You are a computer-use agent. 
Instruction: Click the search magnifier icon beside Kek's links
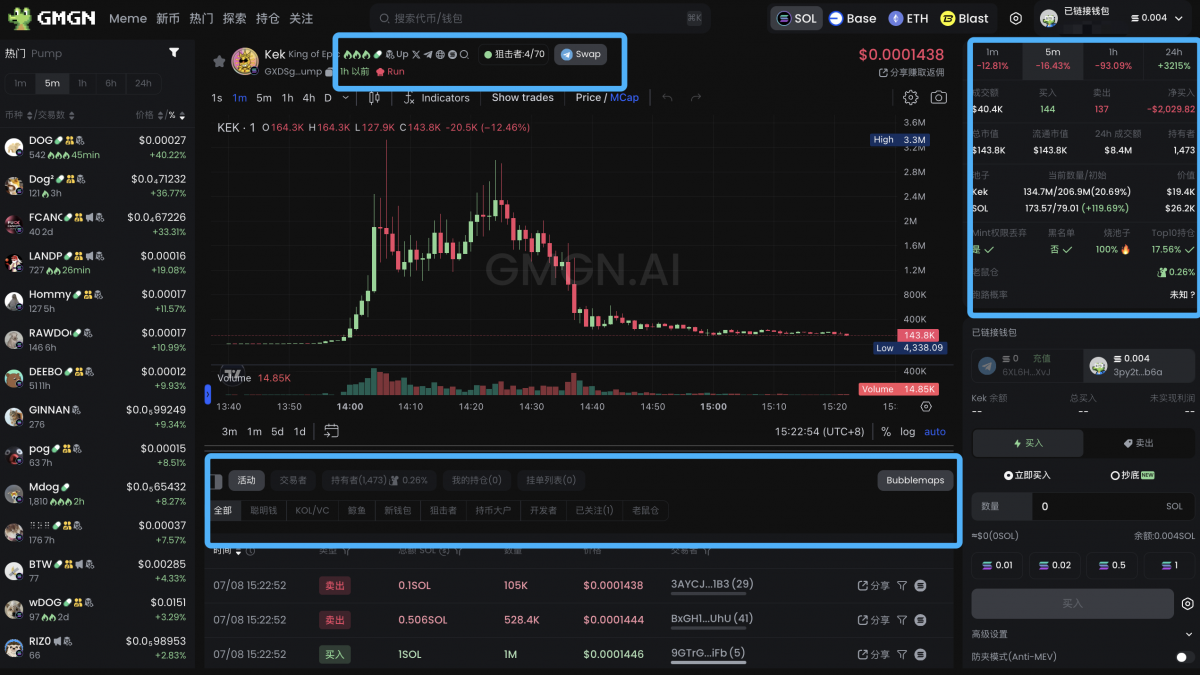pyautogui.click(x=464, y=54)
